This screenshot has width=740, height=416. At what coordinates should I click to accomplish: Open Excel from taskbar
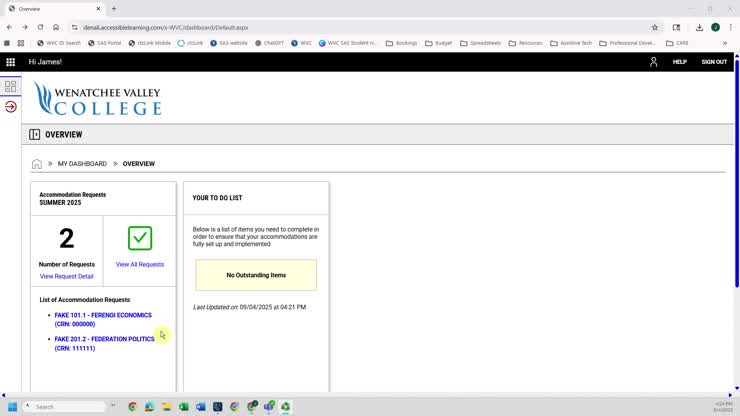tap(183, 407)
